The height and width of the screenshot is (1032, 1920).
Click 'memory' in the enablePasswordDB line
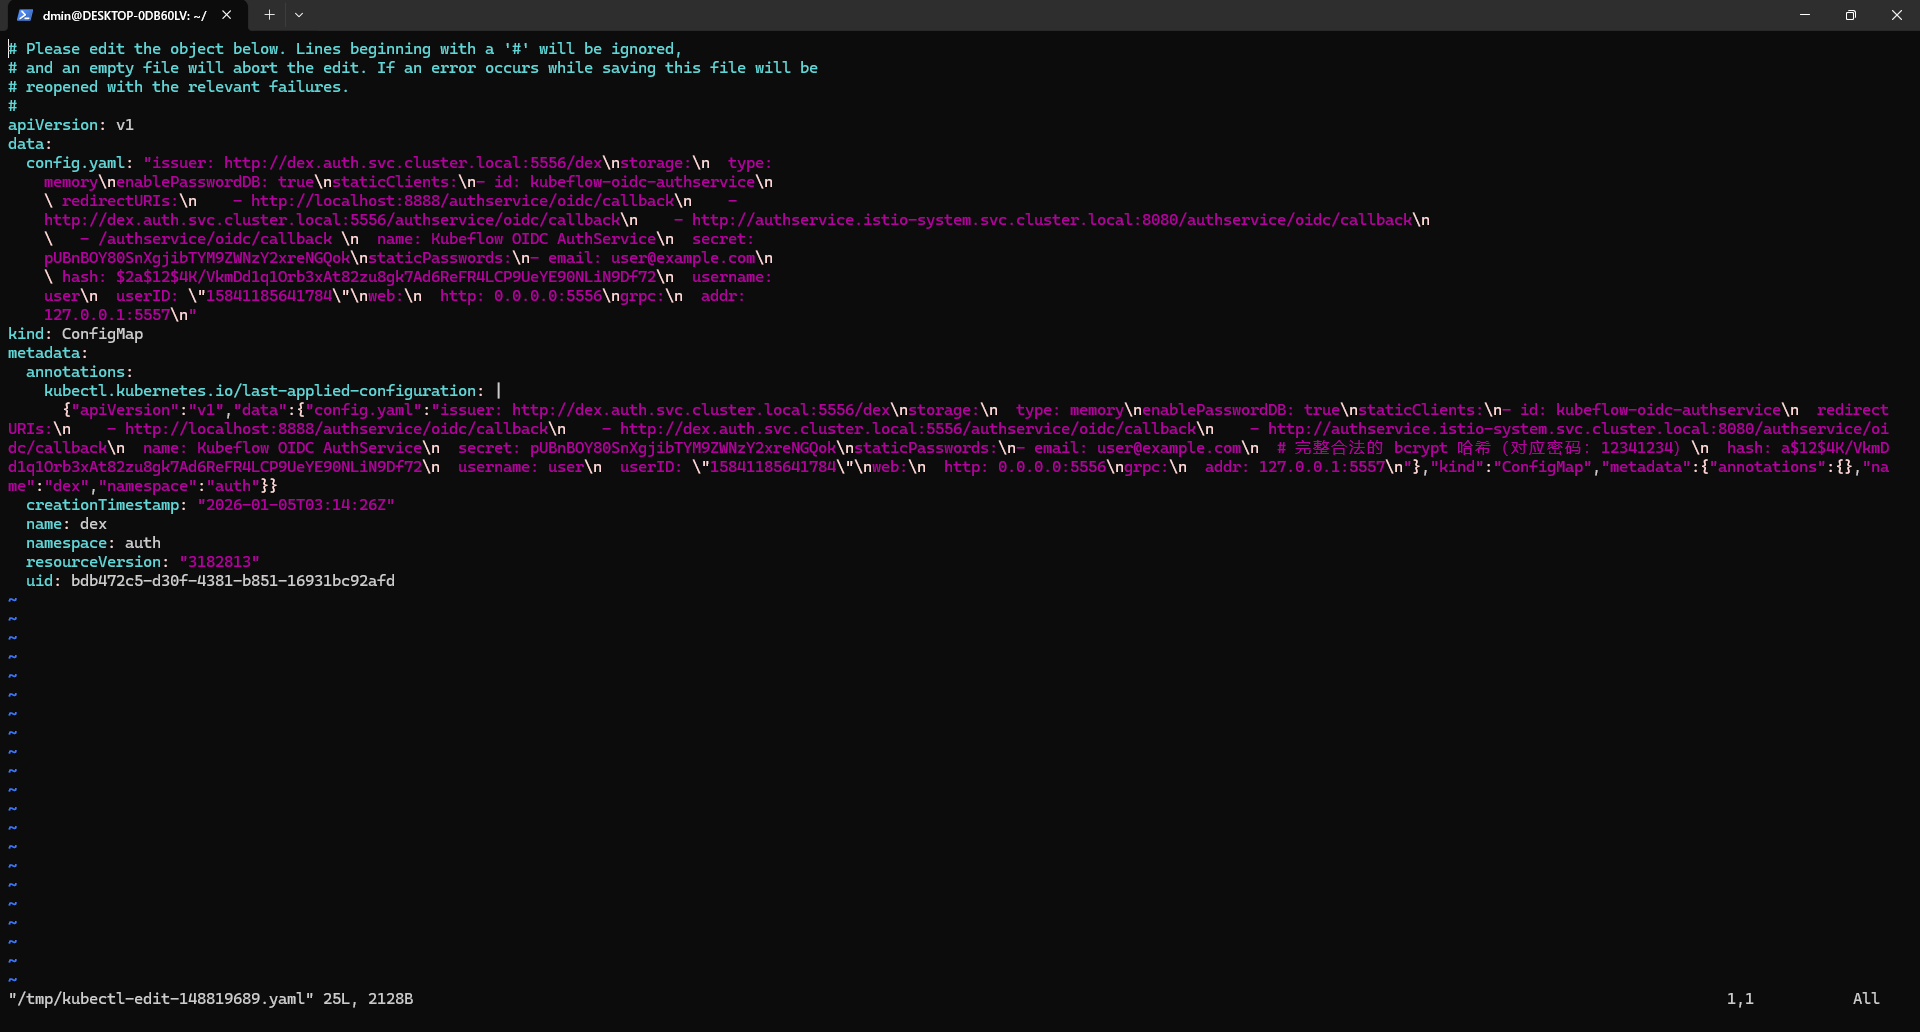(71, 182)
